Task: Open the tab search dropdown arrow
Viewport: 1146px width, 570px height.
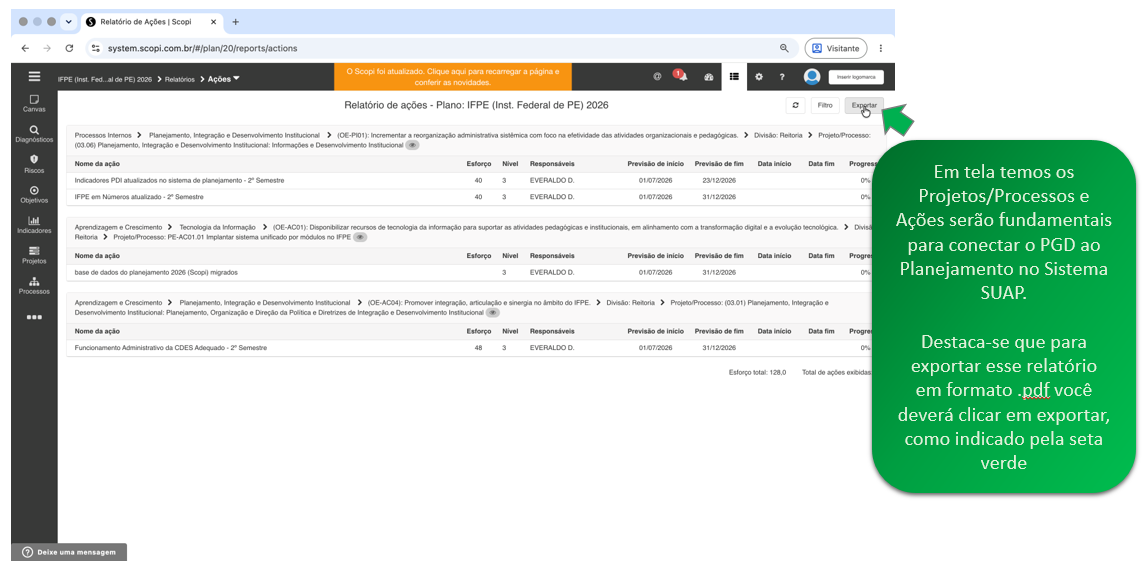Action: [x=69, y=22]
